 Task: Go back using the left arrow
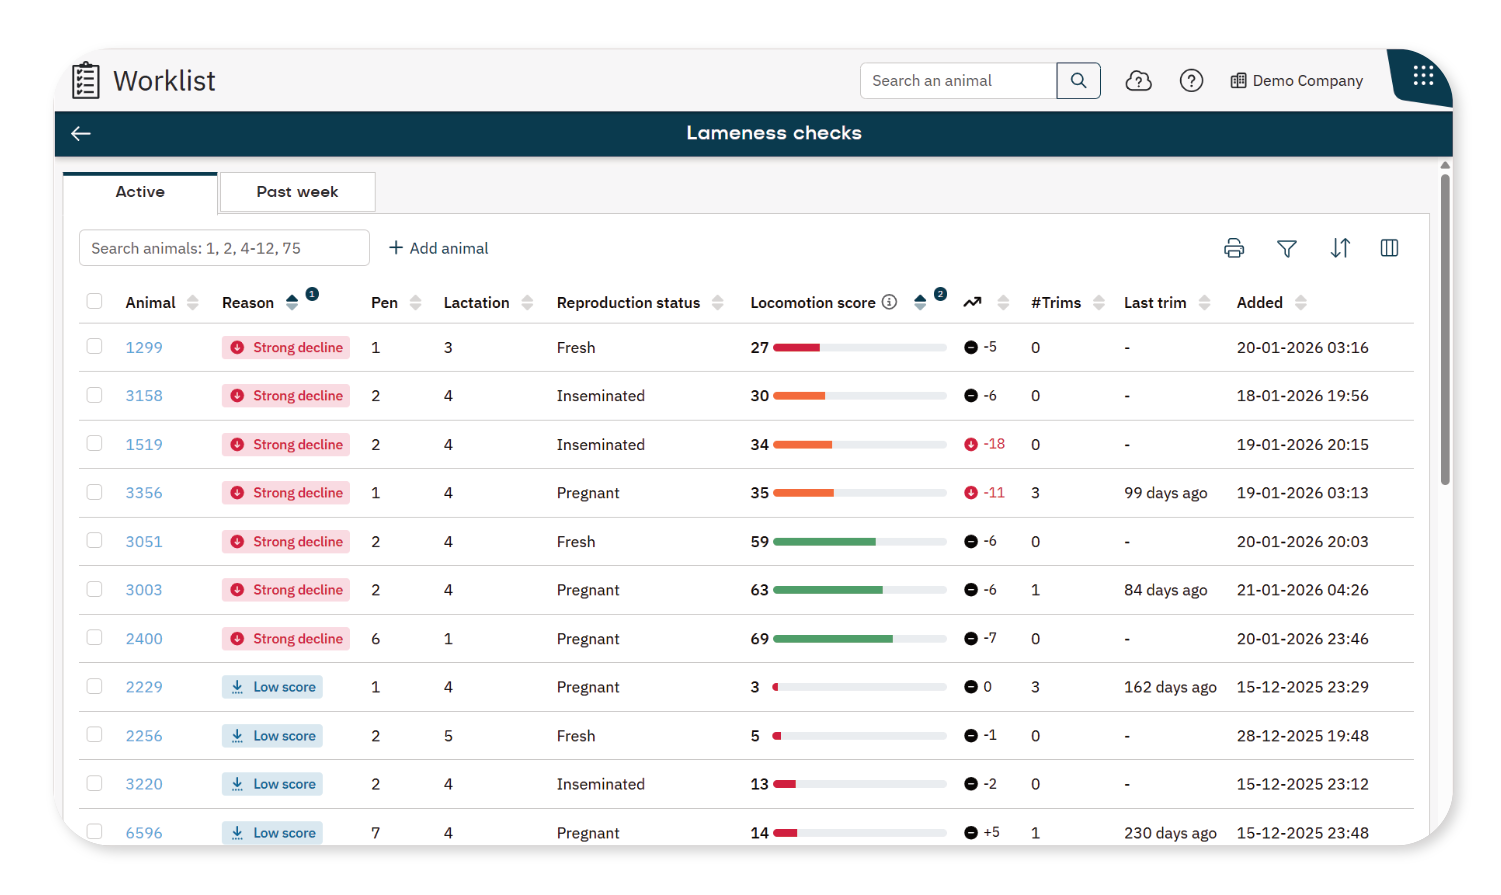point(81,134)
